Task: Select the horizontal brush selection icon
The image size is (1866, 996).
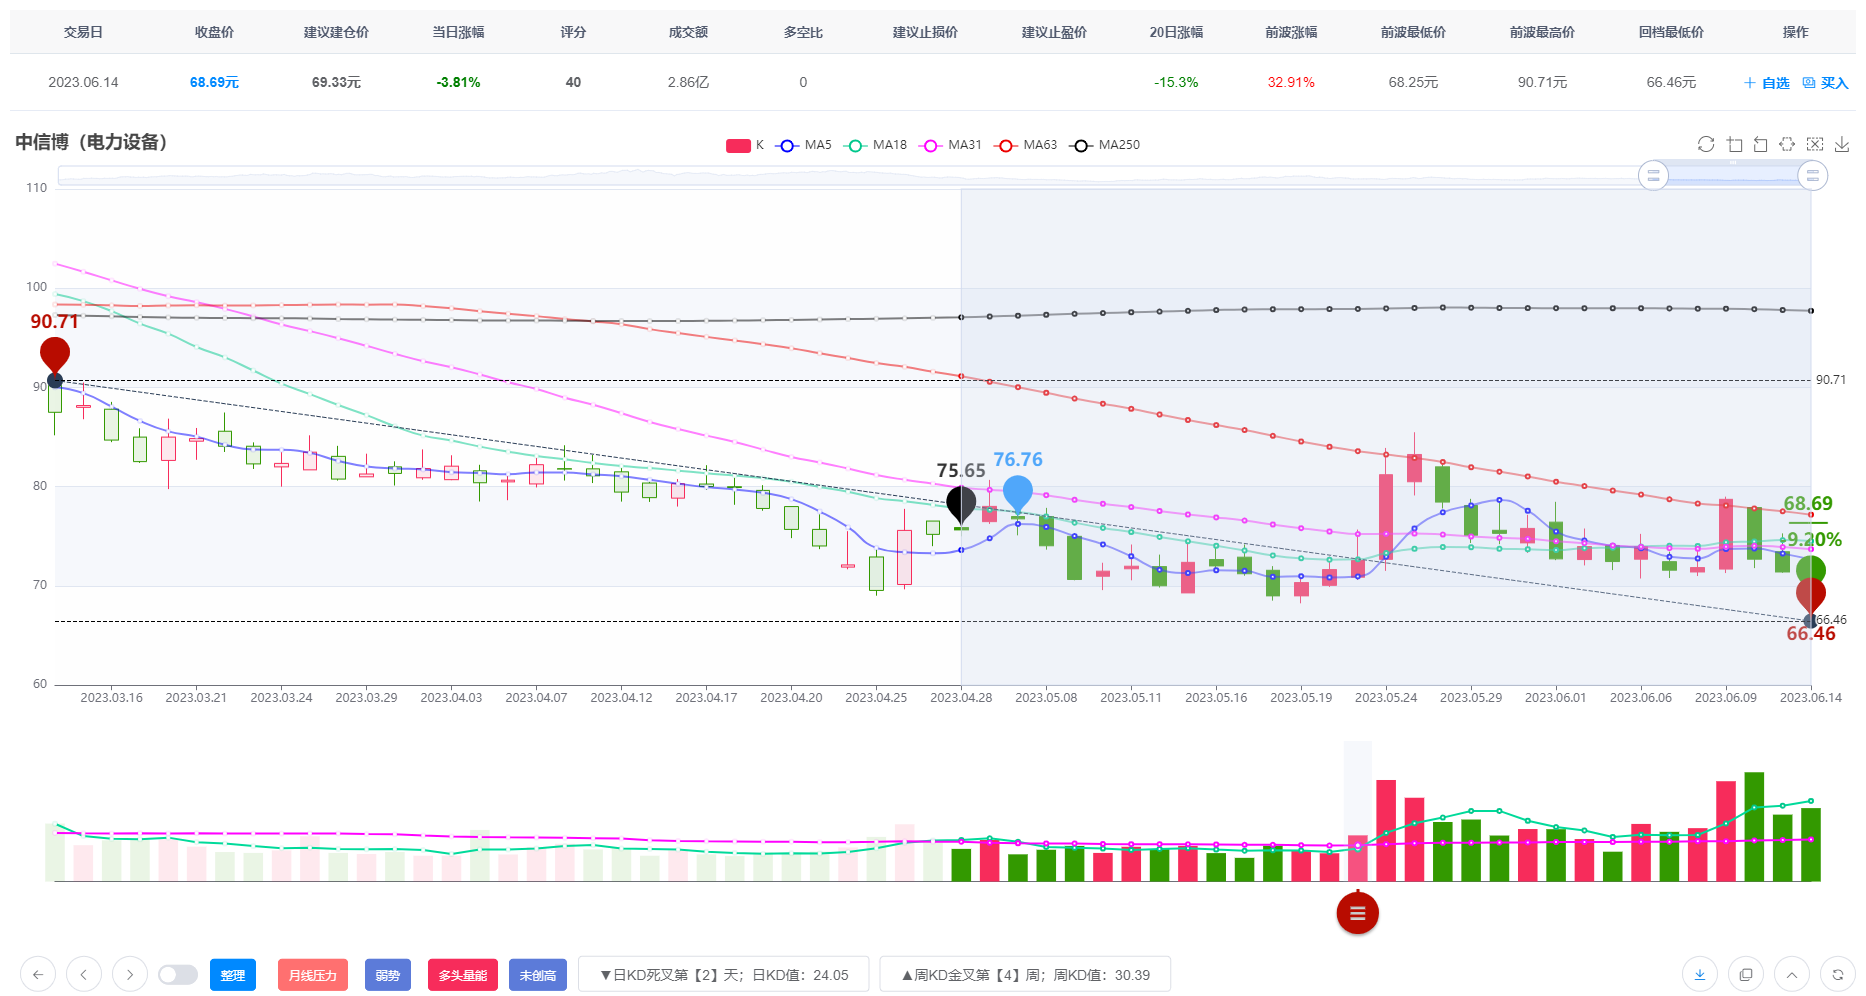Action: (1788, 144)
